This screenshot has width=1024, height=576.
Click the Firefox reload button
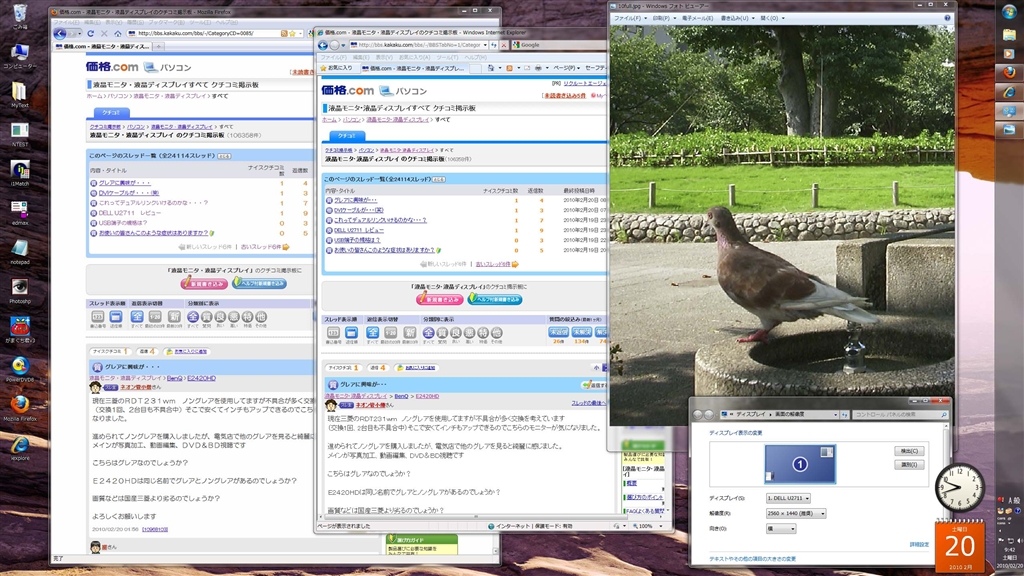pyautogui.click(x=90, y=33)
